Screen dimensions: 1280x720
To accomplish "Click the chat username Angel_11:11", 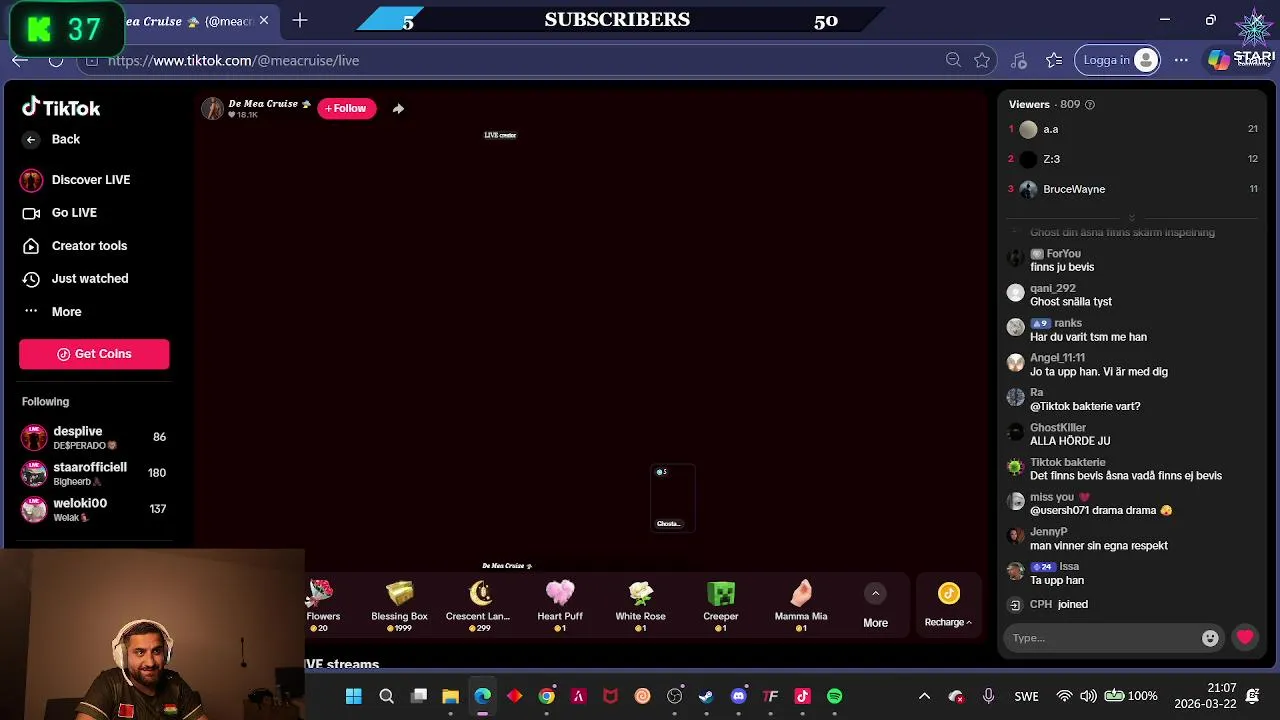I will click(1058, 358).
